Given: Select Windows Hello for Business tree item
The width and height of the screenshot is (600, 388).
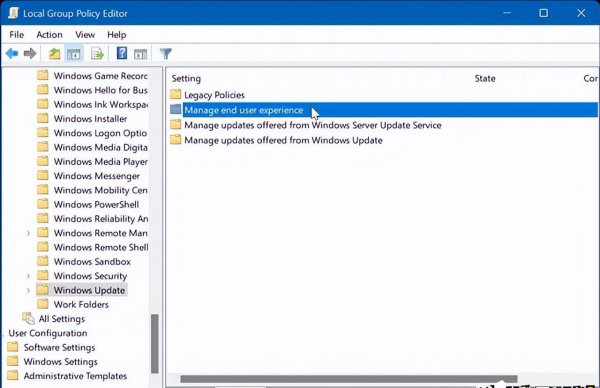Looking at the screenshot, I should tap(101, 90).
